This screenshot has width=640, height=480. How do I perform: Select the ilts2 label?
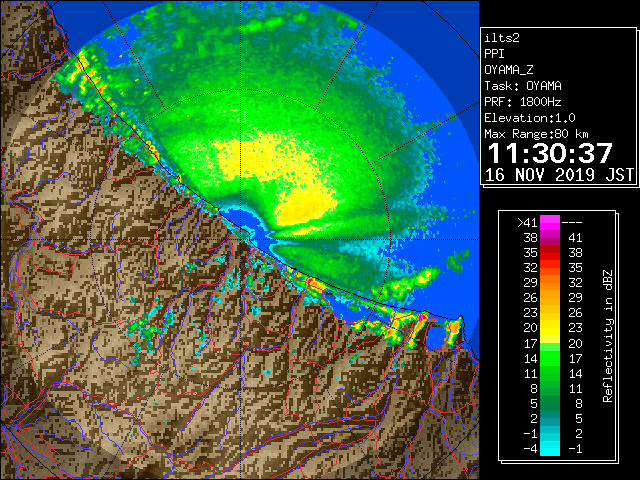tap(502, 38)
